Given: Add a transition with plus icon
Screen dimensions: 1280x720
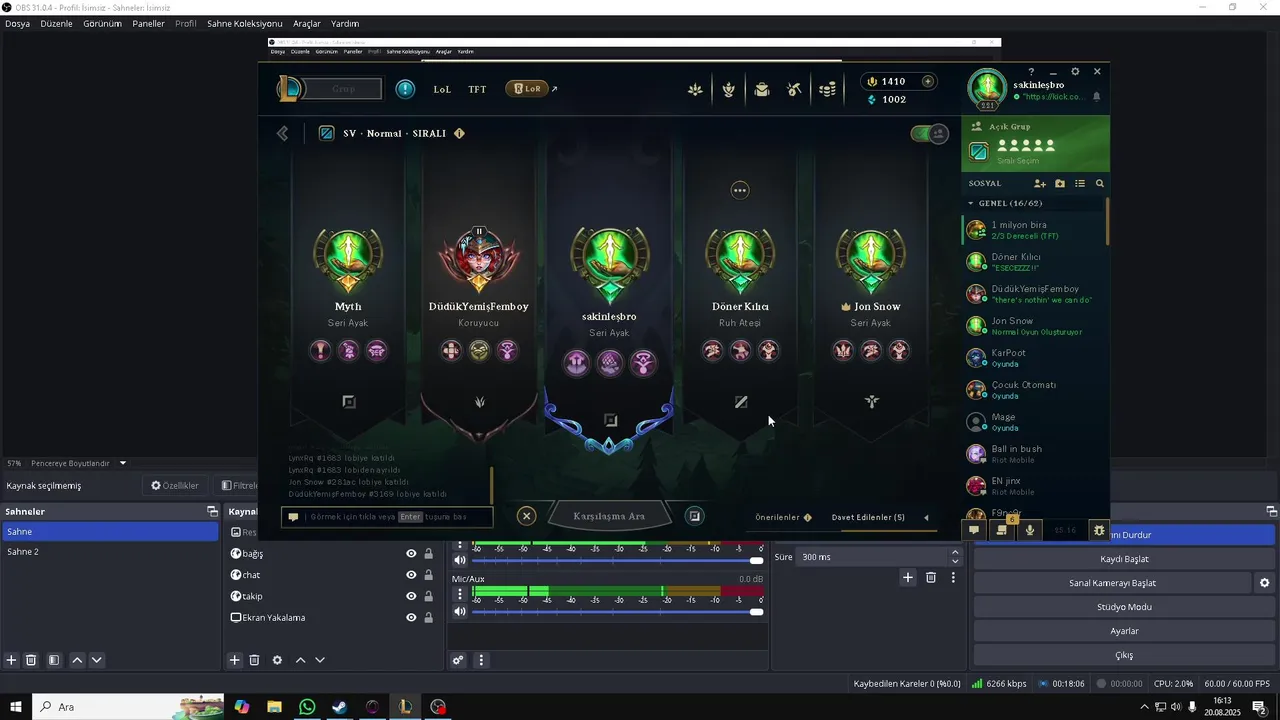Looking at the screenshot, I should pos(908,577).
